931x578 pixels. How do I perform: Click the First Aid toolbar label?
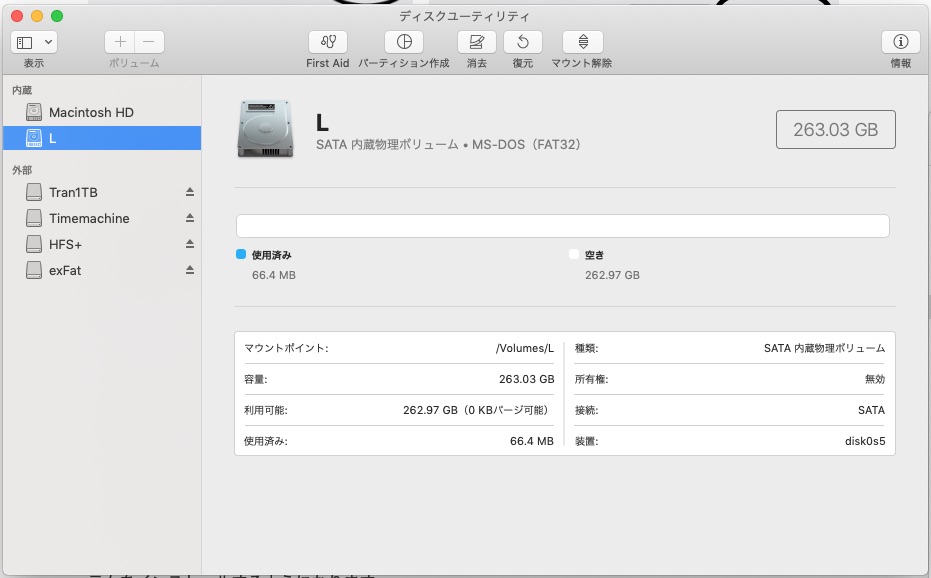point(328,63)
